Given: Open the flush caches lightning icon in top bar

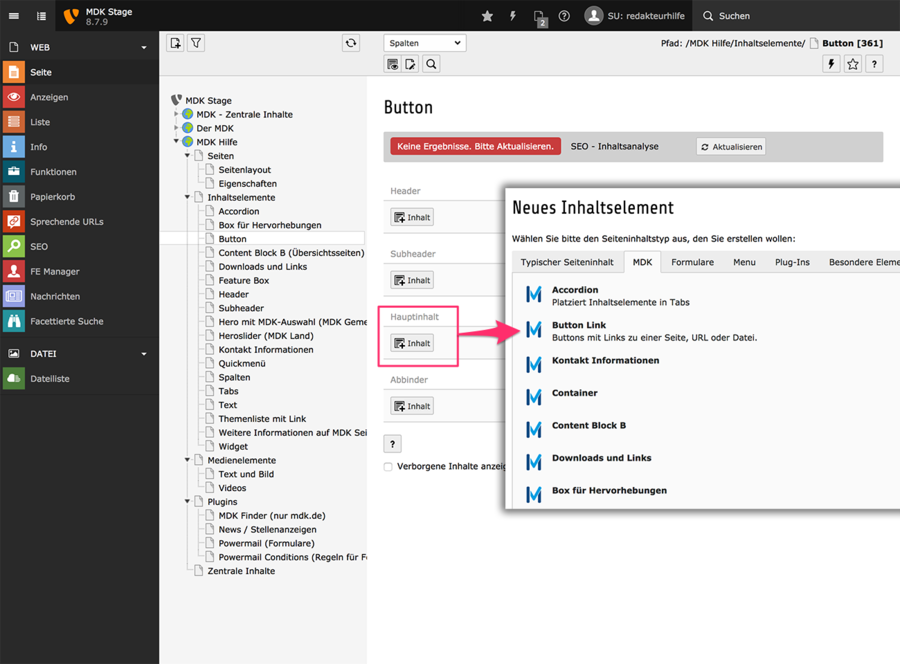Looking at the screenshot, I should [x=513, y=16].
